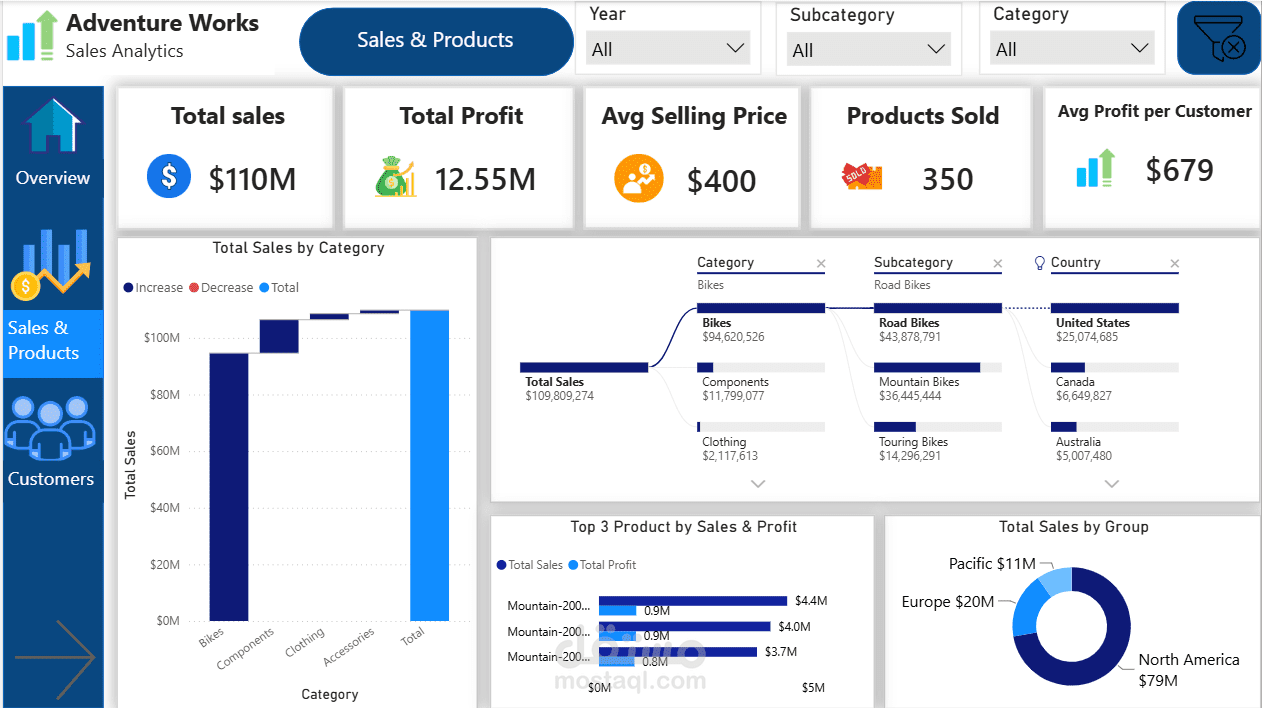Open the Subcategory filter dropdown
Viewport: 1262px width, 708px height.
(867, 49)
